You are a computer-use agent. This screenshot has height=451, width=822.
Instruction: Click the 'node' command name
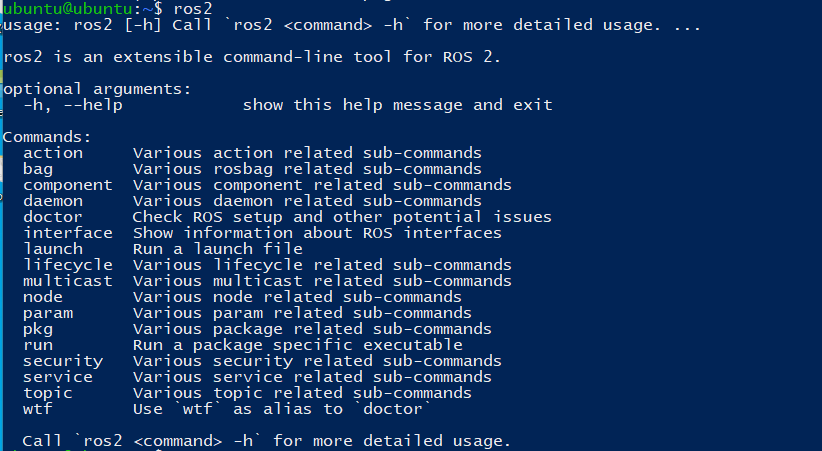(x=42, y=297)
